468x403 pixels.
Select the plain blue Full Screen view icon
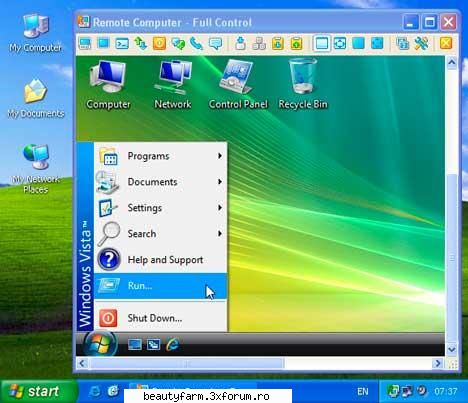tap(359, 44)
